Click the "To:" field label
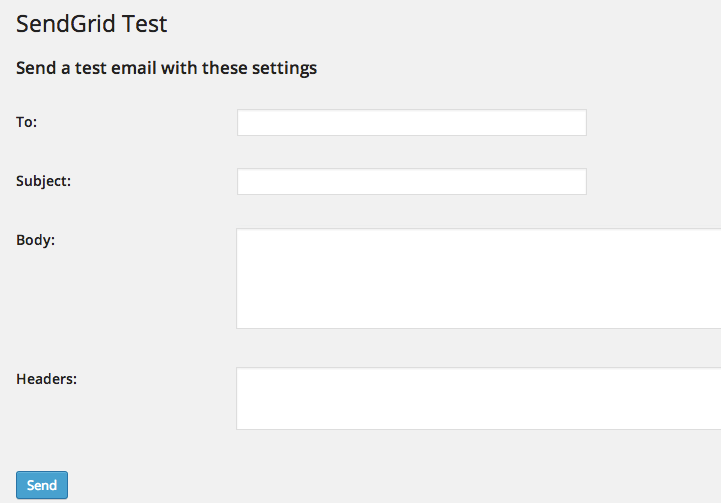Image resolution: width=721 pixels, height=503 pixels. coord(27,122)
